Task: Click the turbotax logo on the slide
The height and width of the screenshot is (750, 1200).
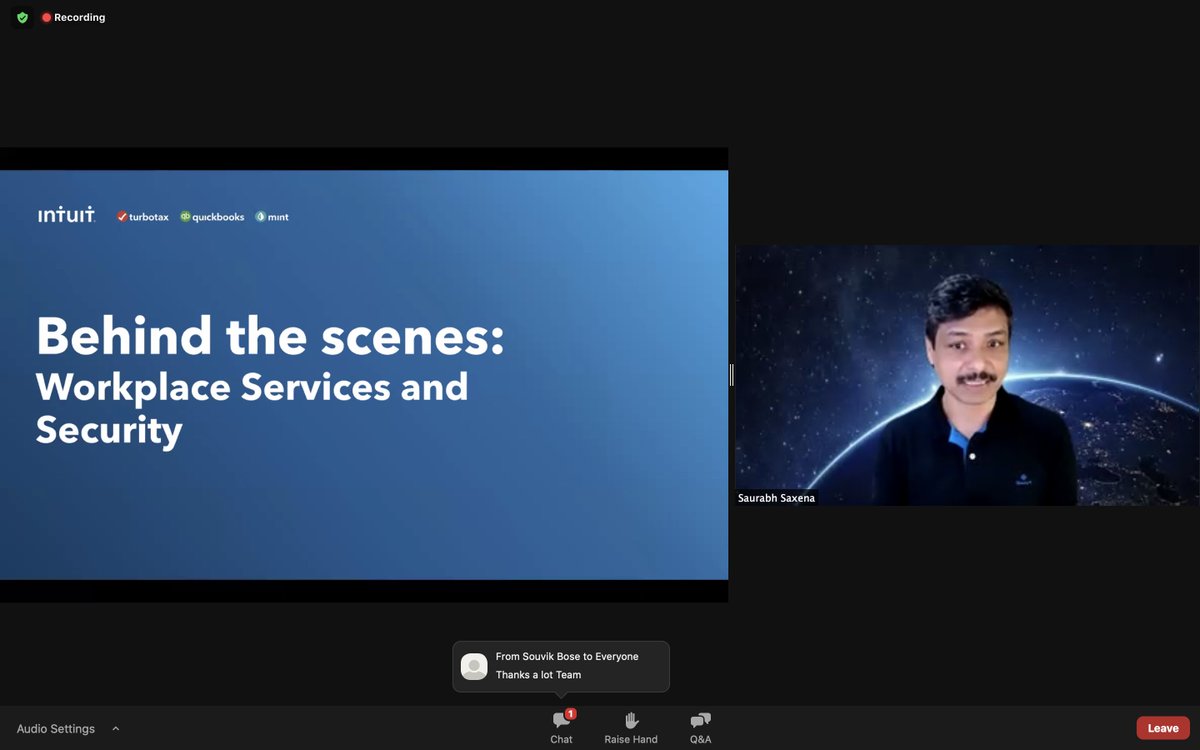Action: point(143,217)
